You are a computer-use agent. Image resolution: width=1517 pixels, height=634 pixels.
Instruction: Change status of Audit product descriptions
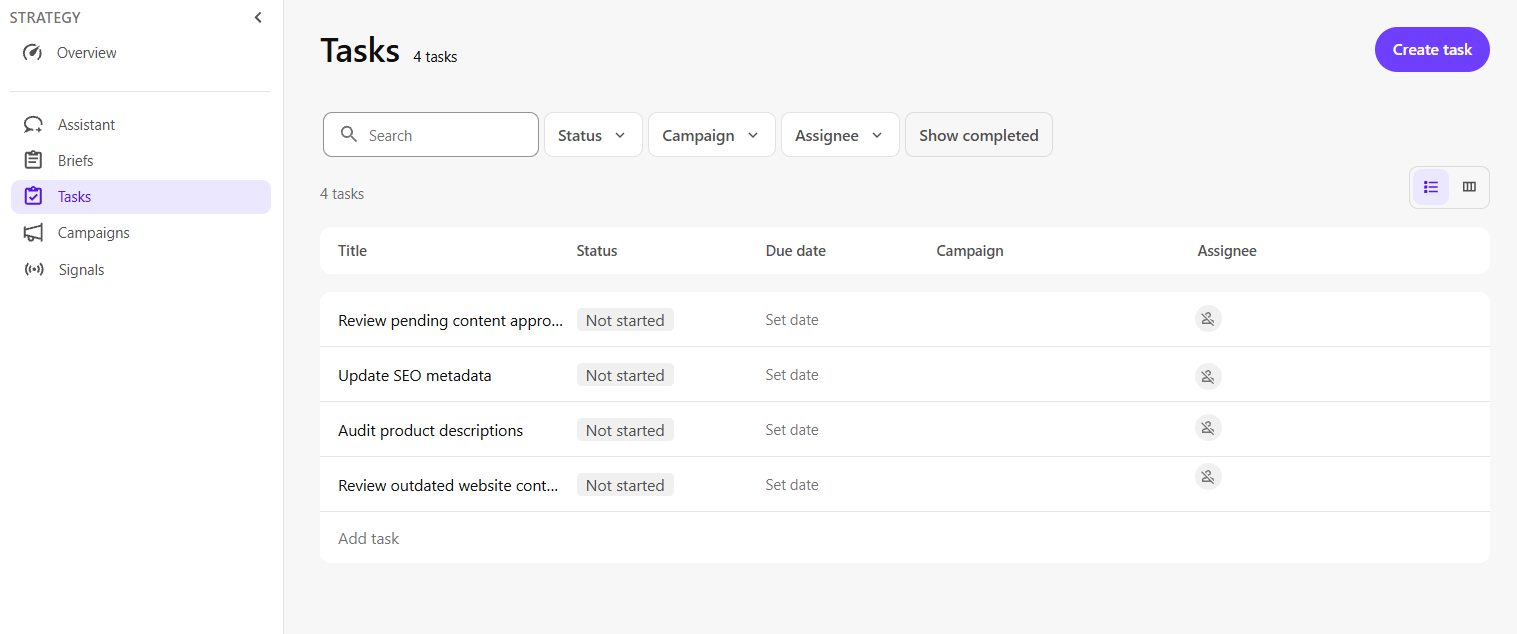(625, 430)
